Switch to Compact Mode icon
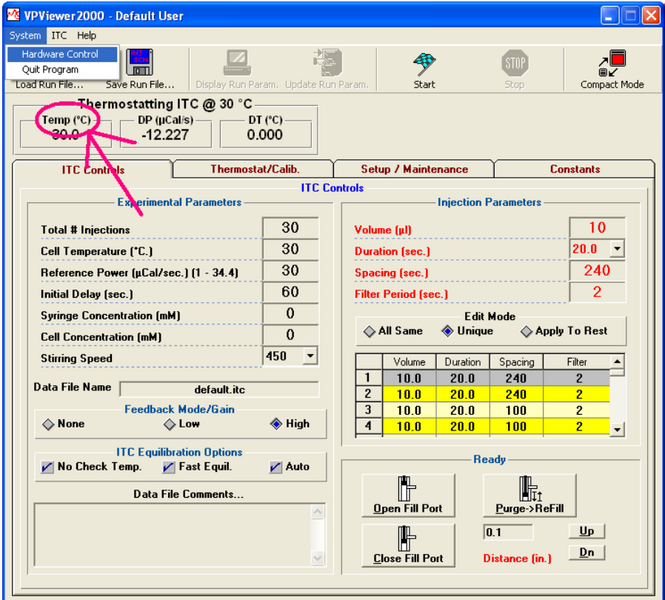The image size is (665, 600). pos(612,63)
